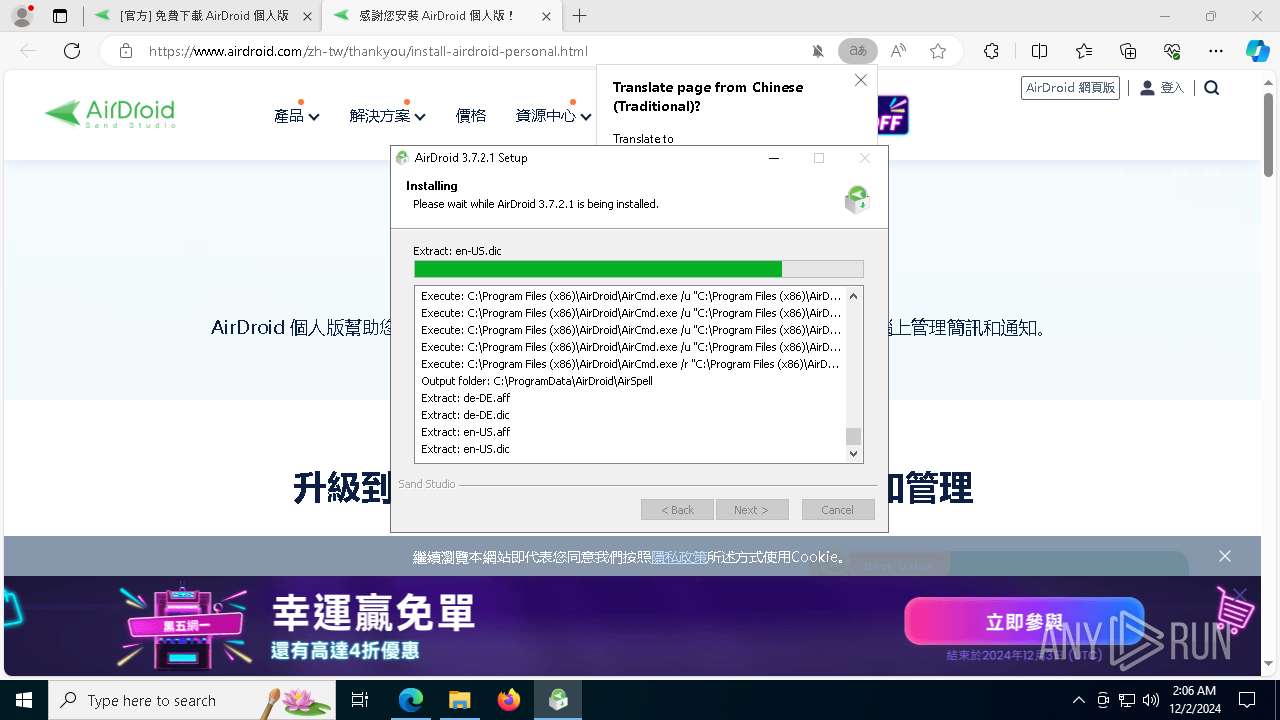Add this page to favorites star

pos(938,51)
